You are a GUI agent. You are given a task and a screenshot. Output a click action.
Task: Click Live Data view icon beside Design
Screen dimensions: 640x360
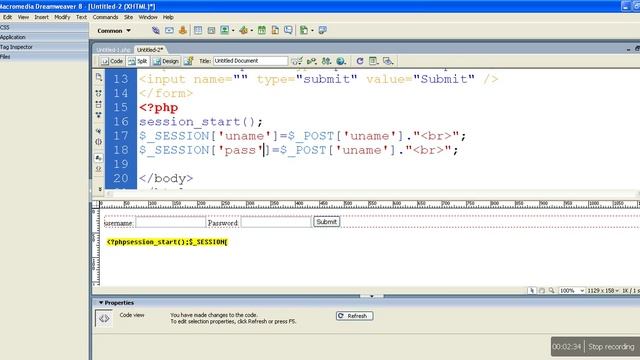[188, 61]
